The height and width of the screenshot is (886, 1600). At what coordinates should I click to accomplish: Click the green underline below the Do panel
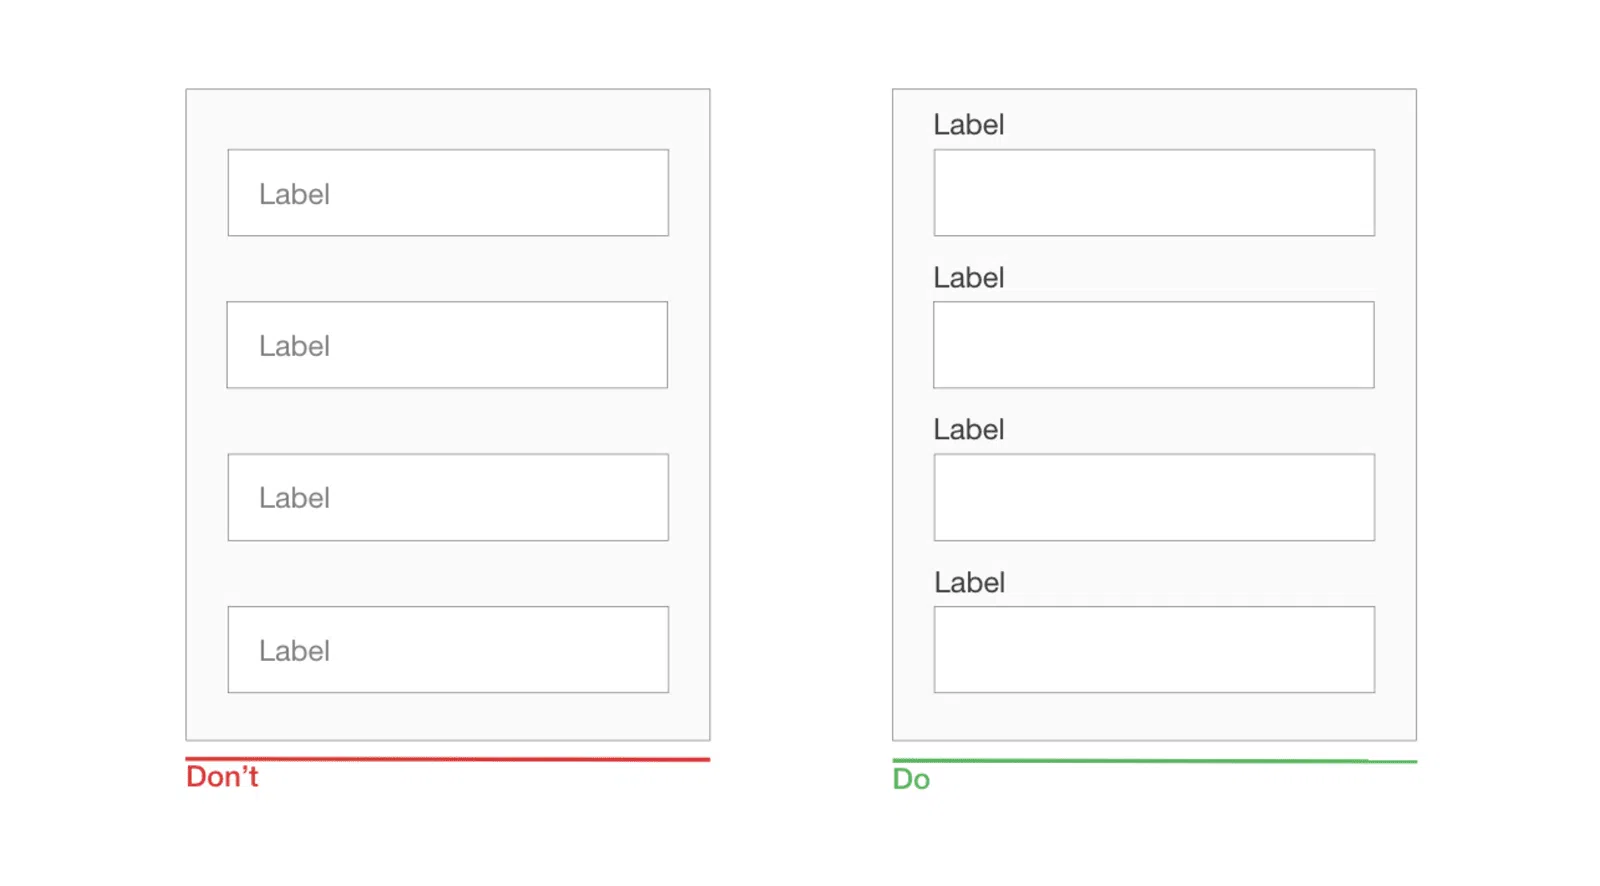click(x=1154, y=761)
